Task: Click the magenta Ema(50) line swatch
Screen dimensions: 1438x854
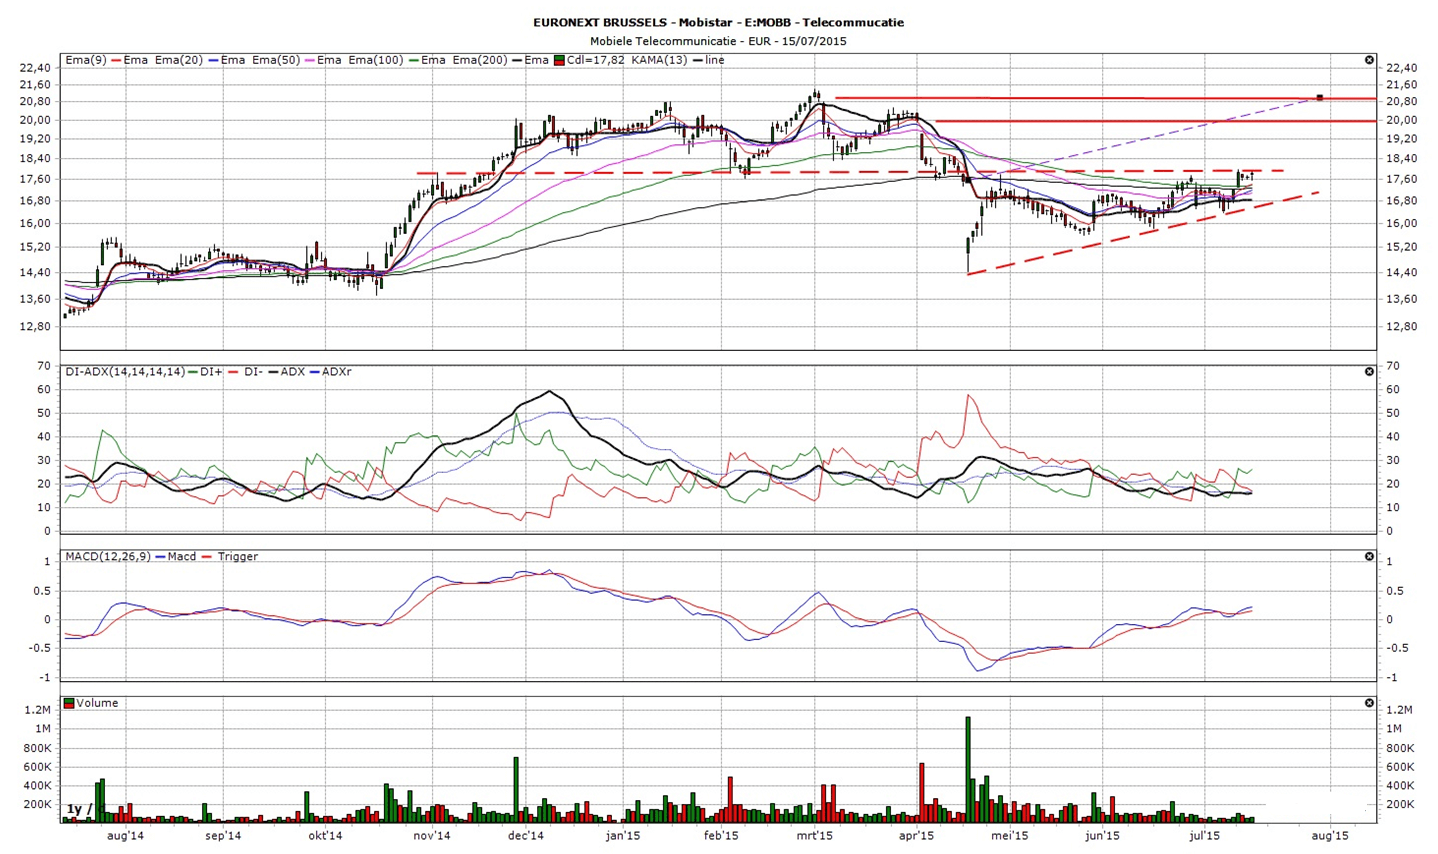Action: (310, 60)
